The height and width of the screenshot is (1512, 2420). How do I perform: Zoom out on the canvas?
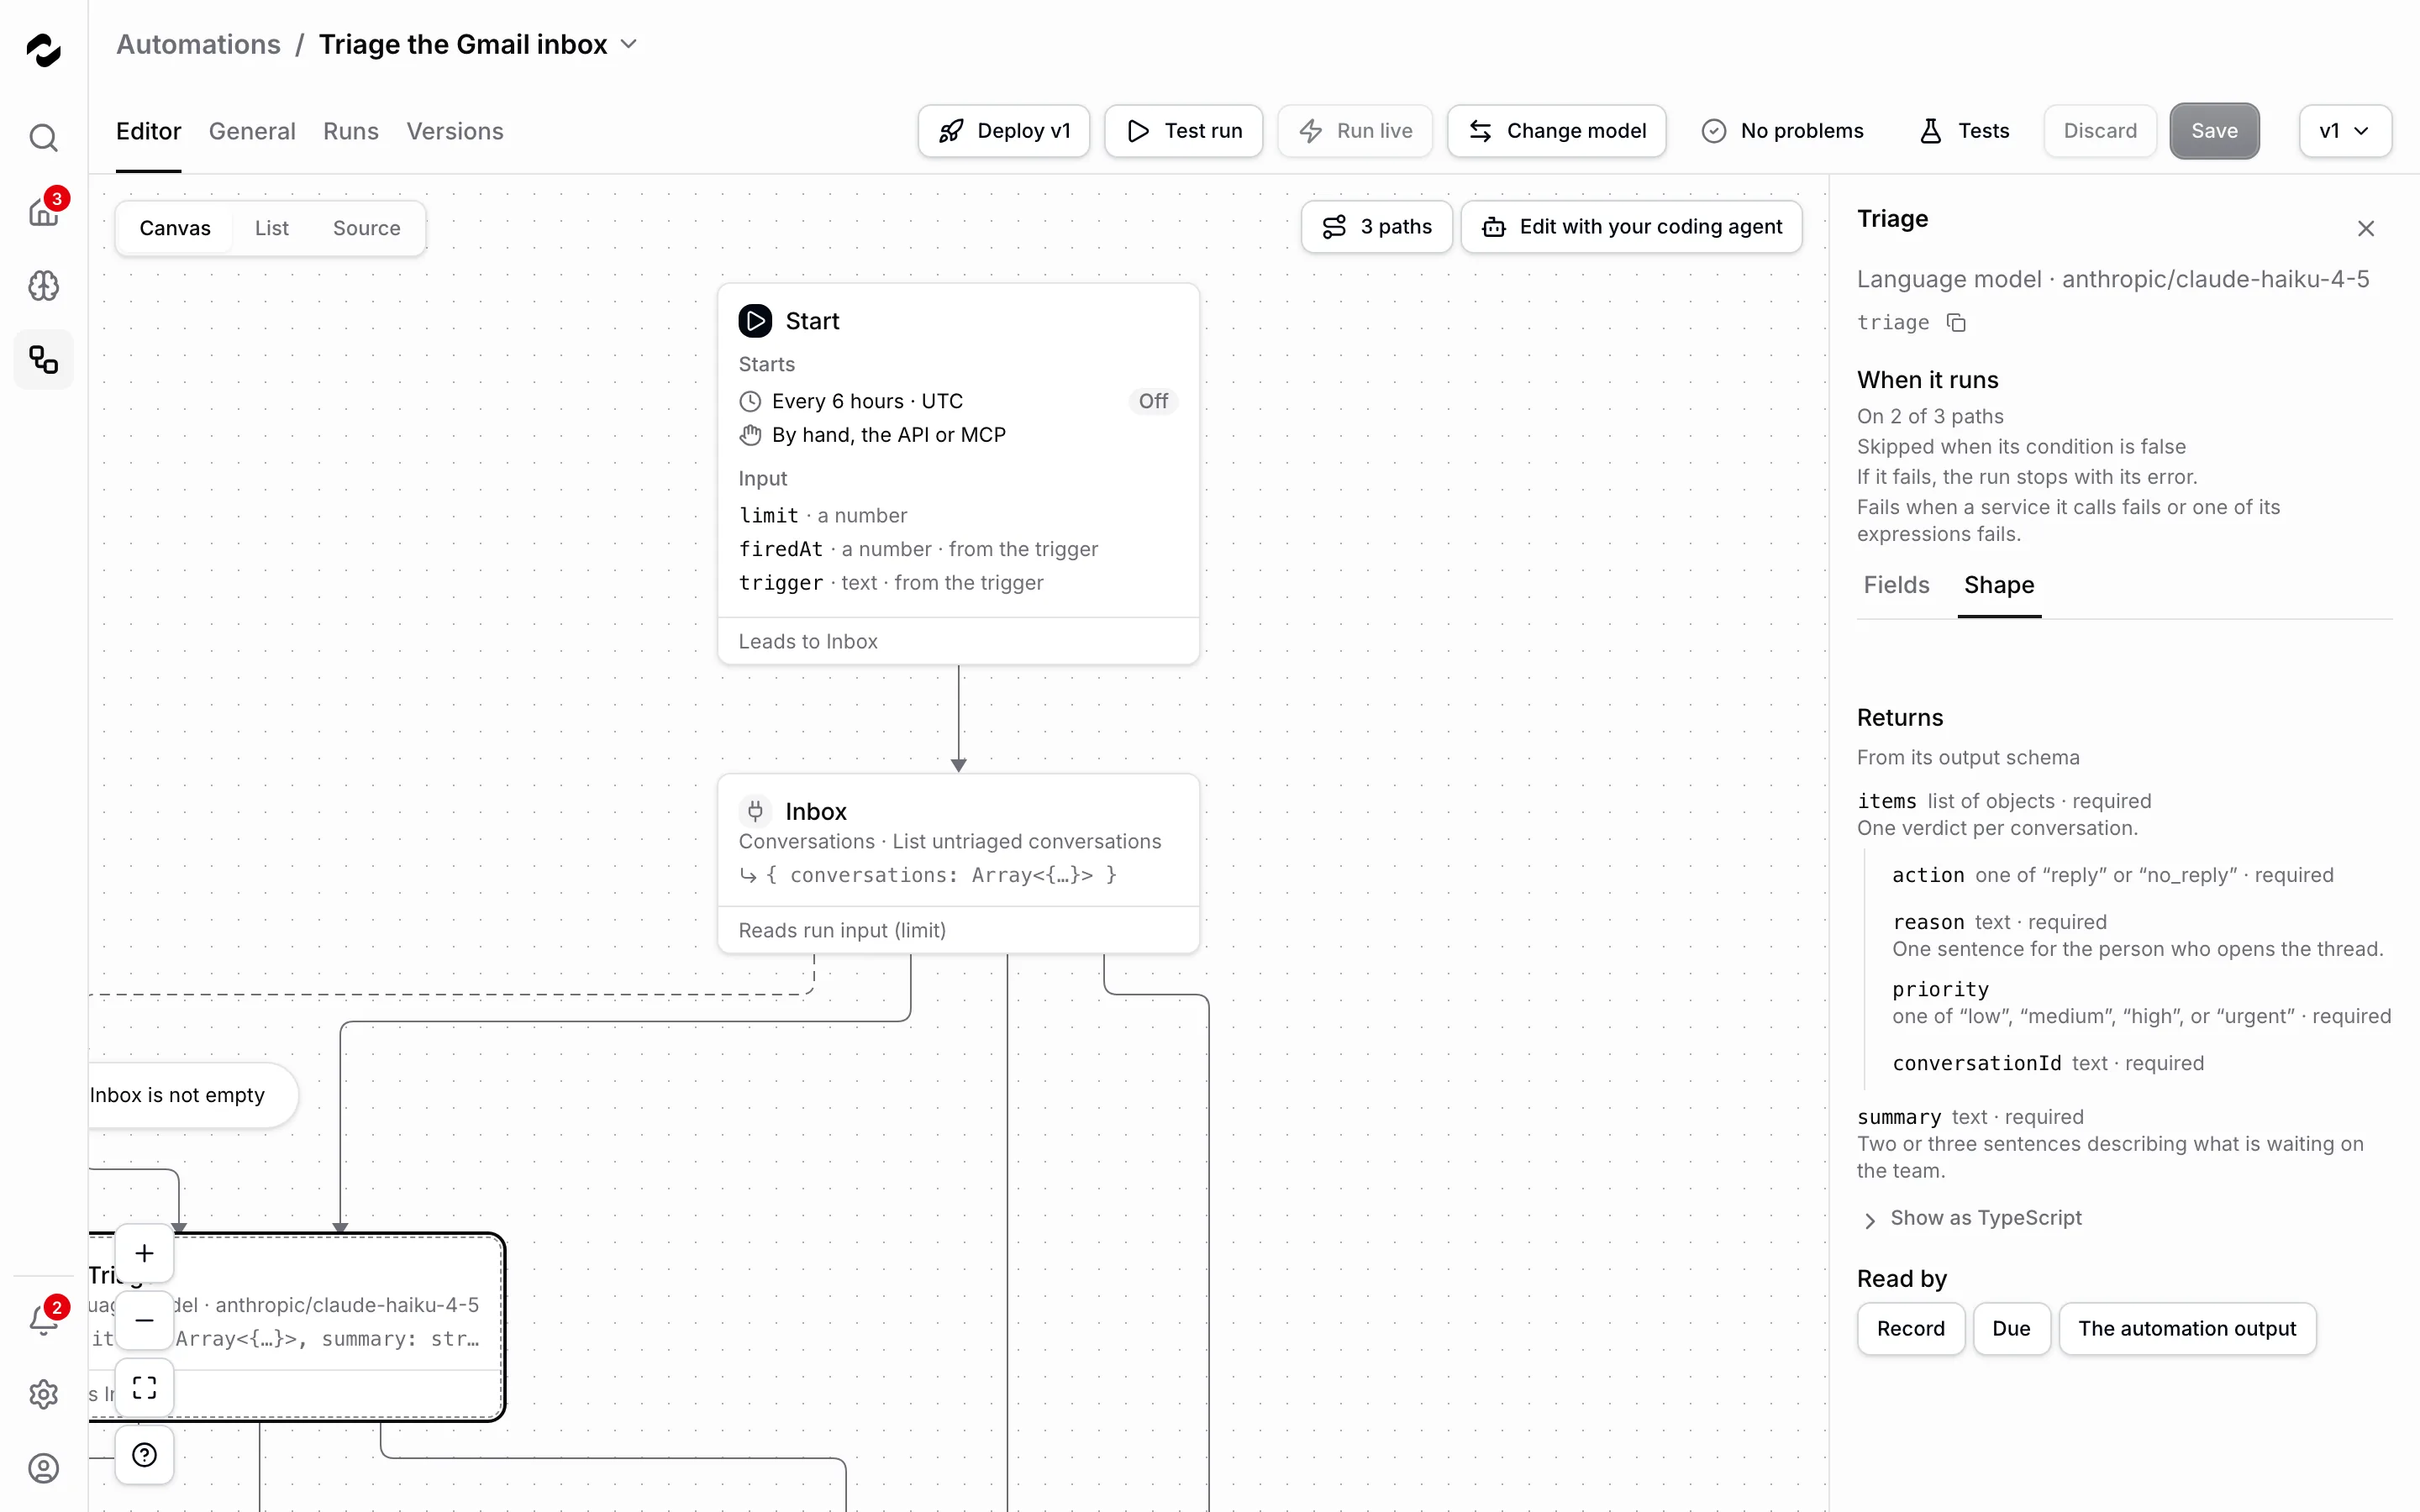[144, 1320]
